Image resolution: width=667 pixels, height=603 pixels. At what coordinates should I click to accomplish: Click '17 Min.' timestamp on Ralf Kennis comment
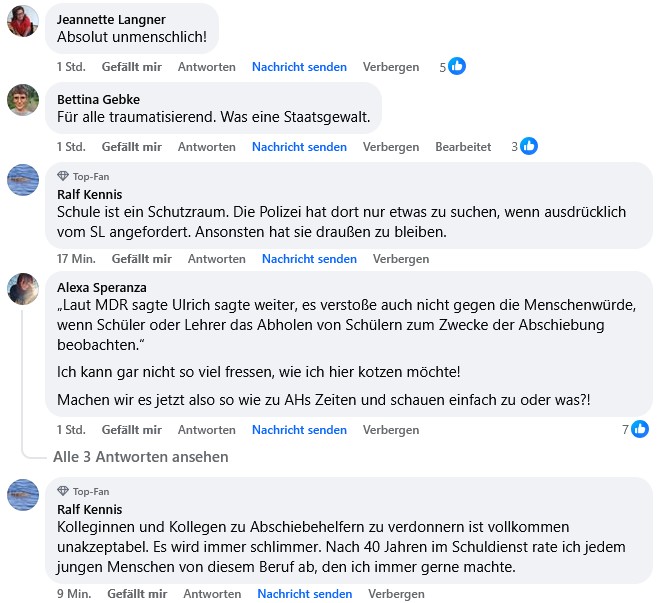[76, 259]
